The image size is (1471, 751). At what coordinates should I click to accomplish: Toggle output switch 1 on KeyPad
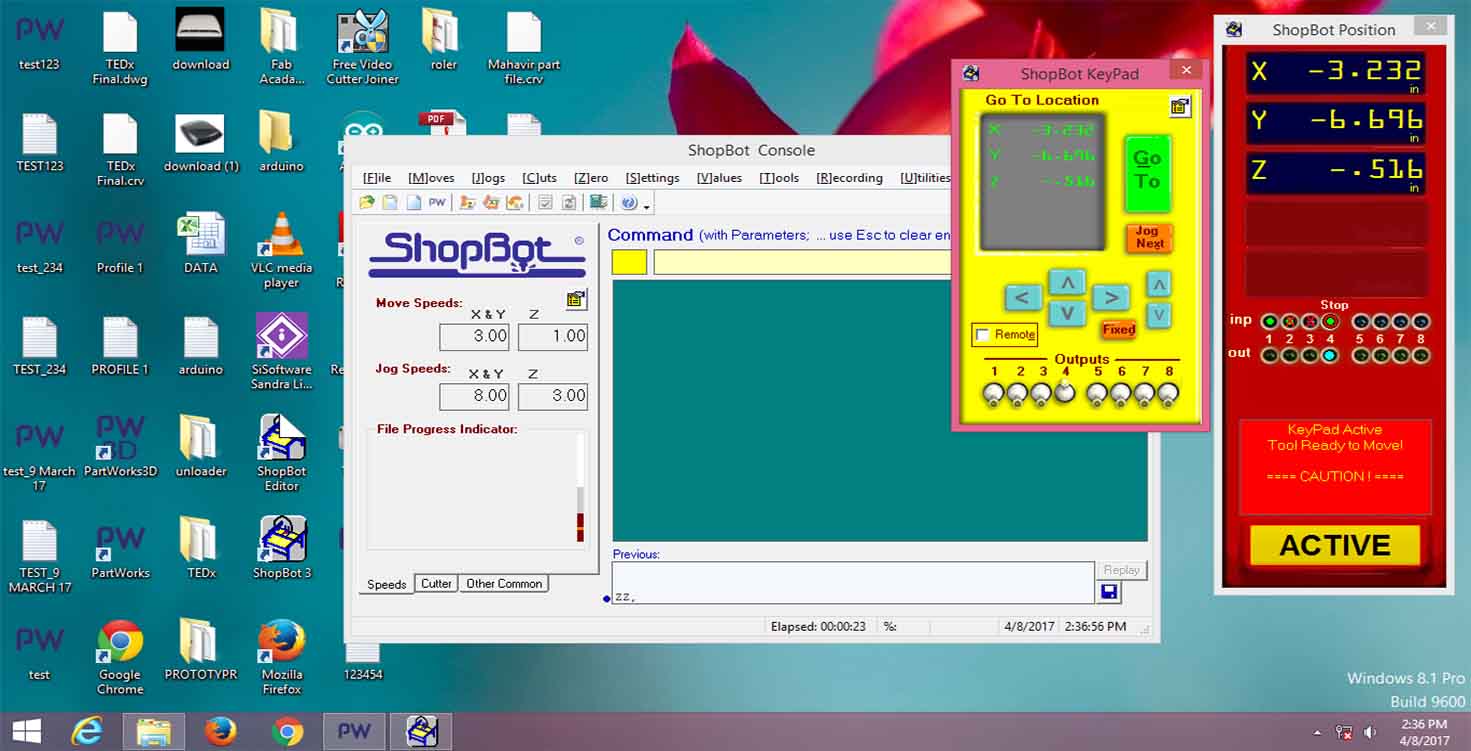tap(993, 393)
